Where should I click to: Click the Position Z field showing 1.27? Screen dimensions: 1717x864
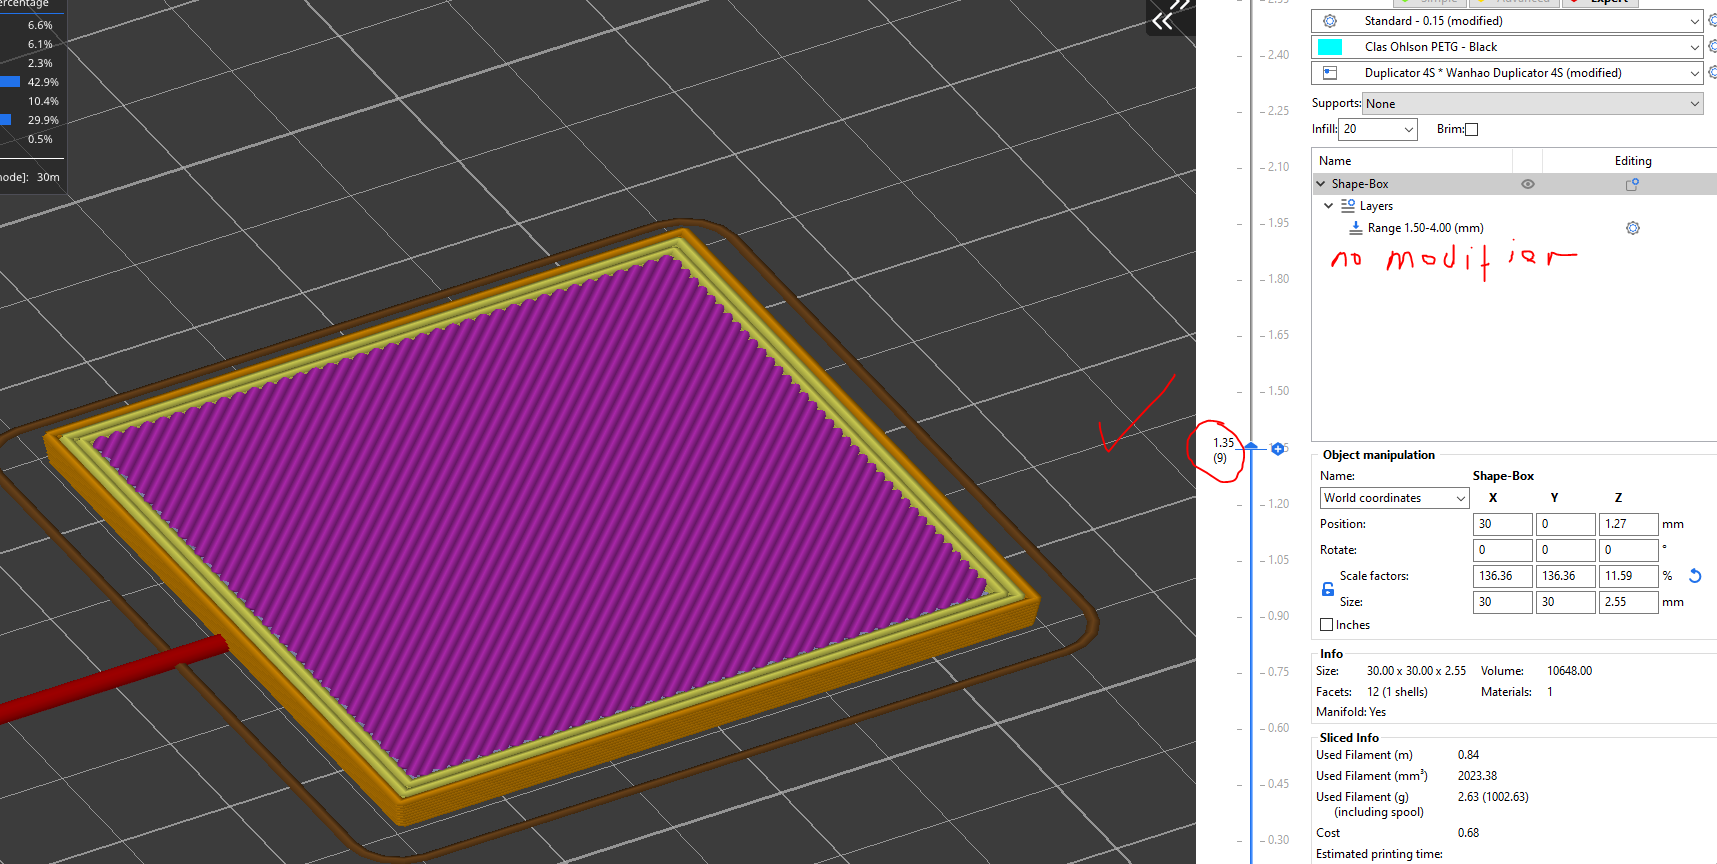tap(1629, 524)
